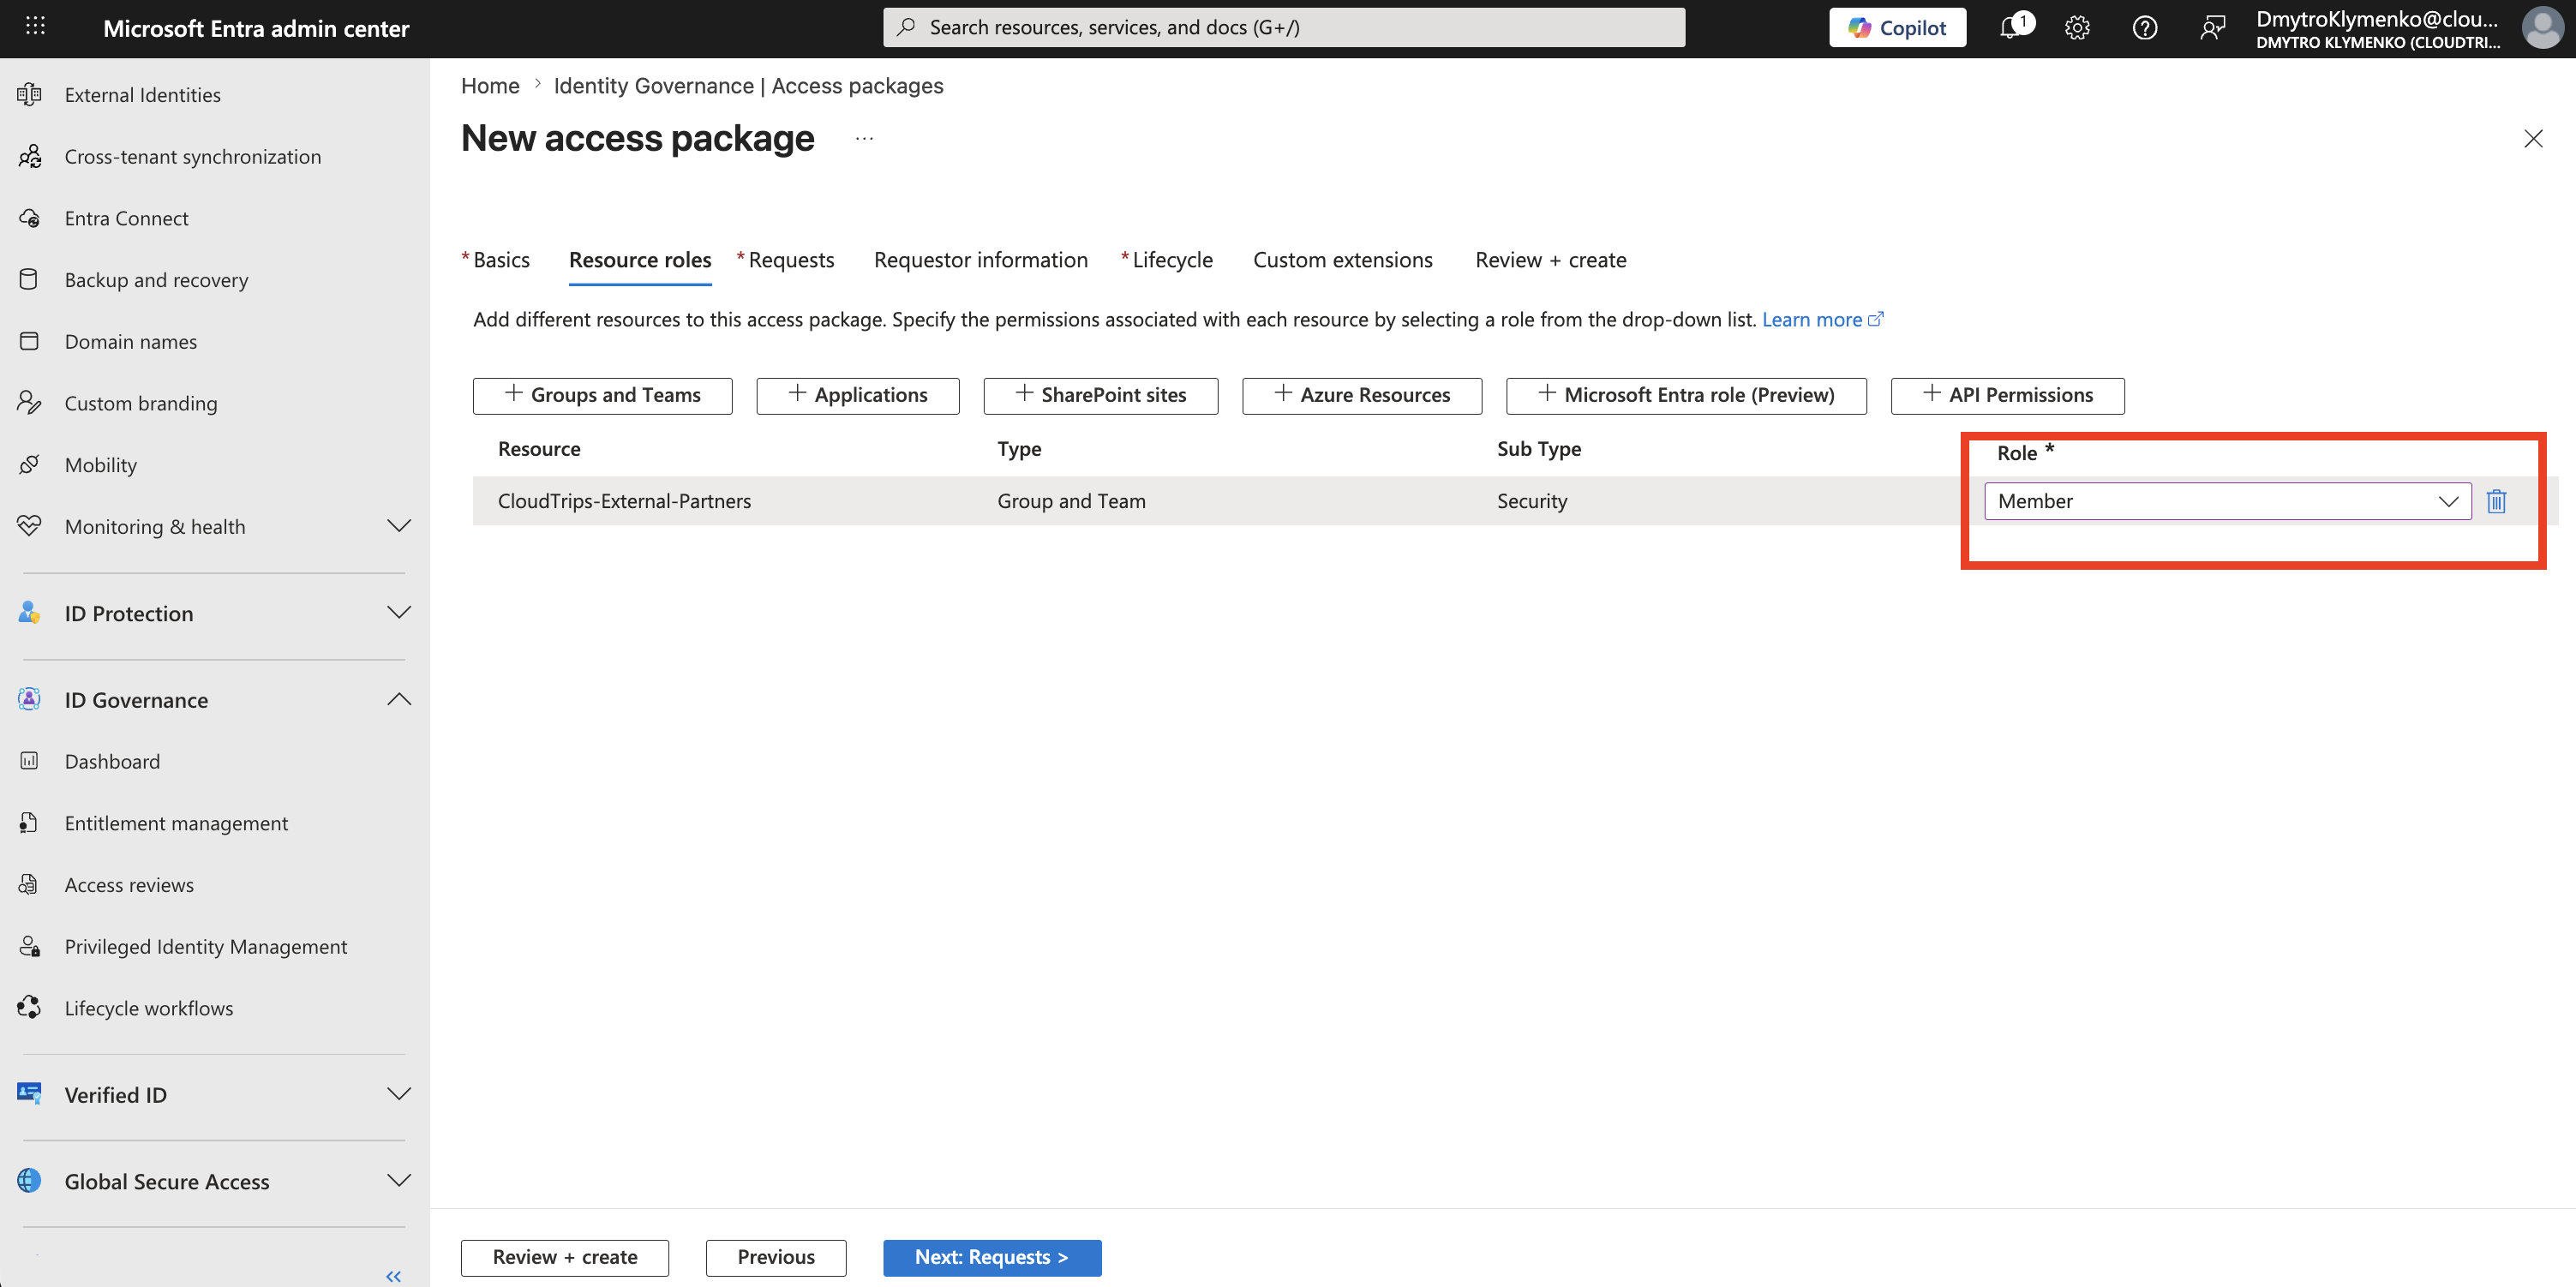
Task: Open the Role dropdown showing Member
Action: tap(2227, 501)
